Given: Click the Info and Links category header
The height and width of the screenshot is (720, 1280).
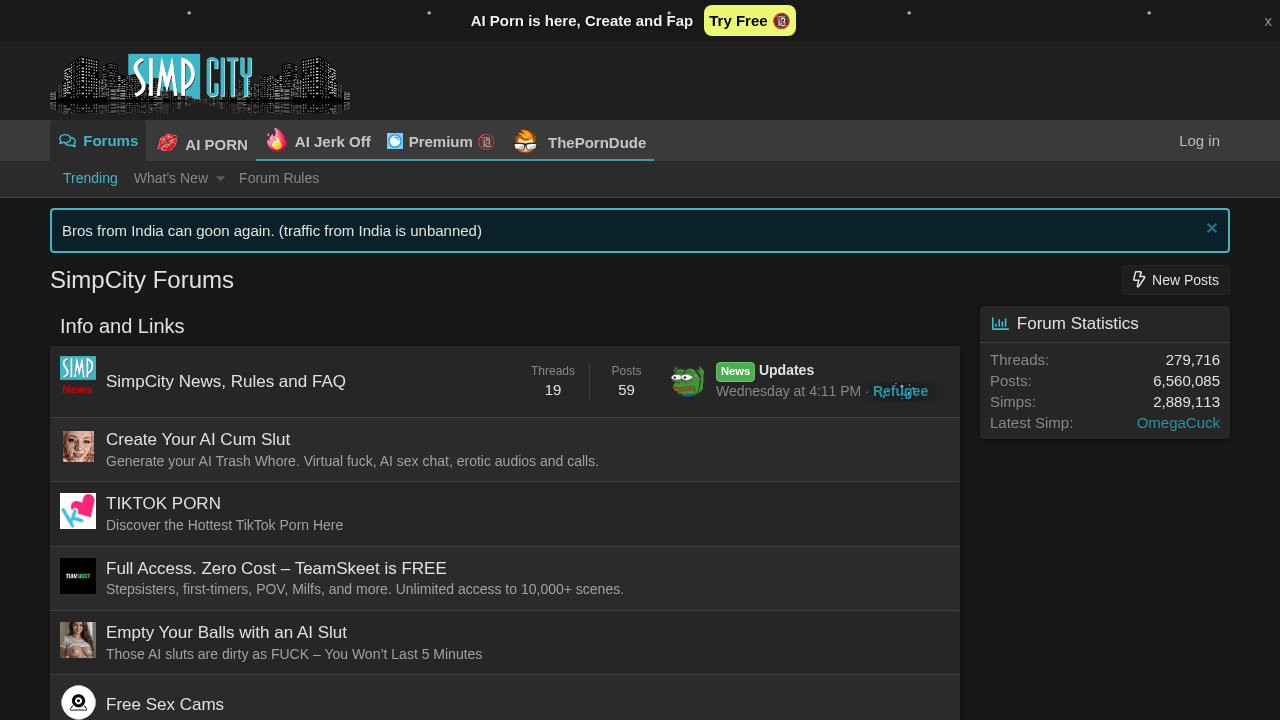Looking at the screenshot, I should [x=122, y=326].
